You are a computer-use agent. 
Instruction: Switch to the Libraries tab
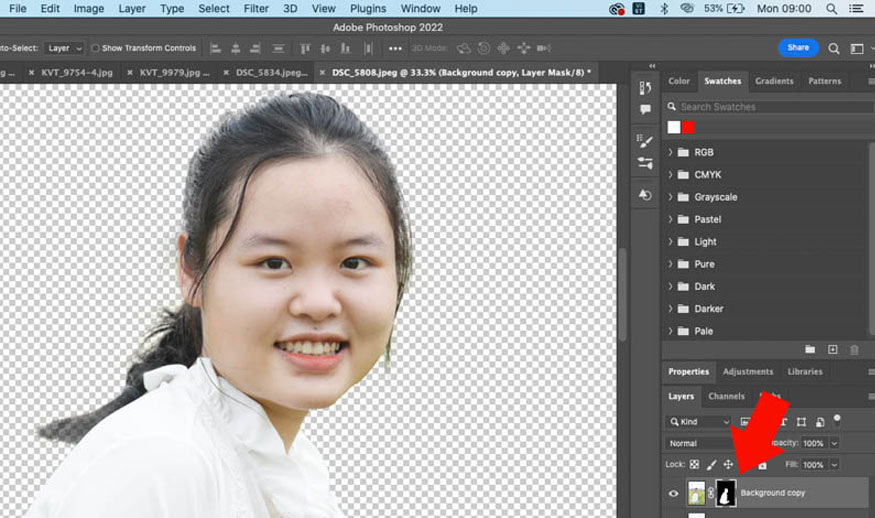[x=805, y=372]
